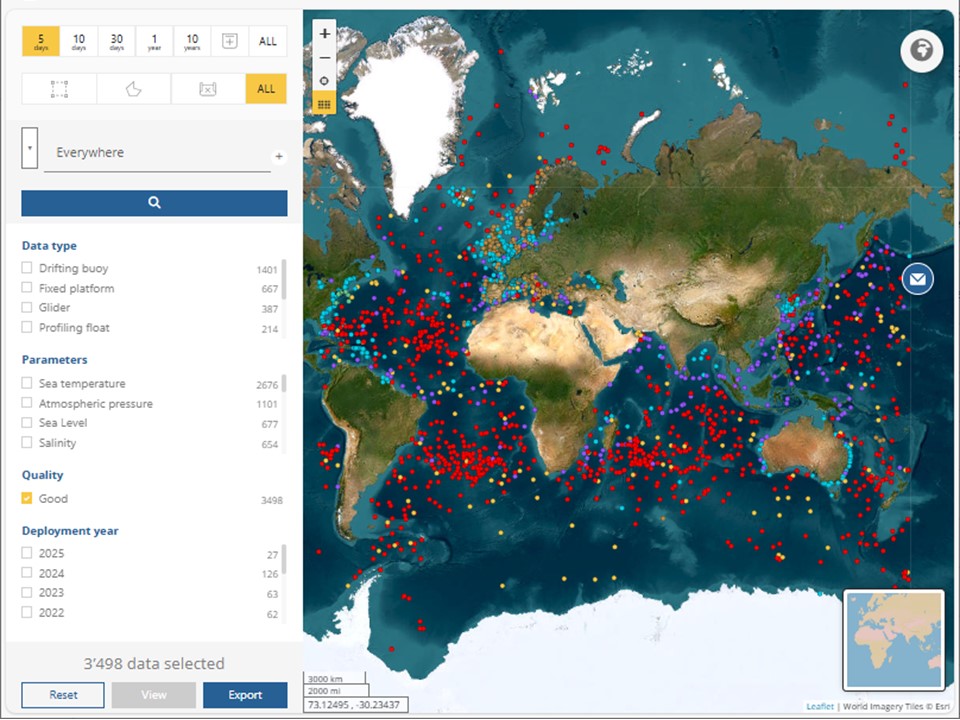Select the 2023 deployment year checkbox
This screenshot has width=960, height=720.
[27, 592]
